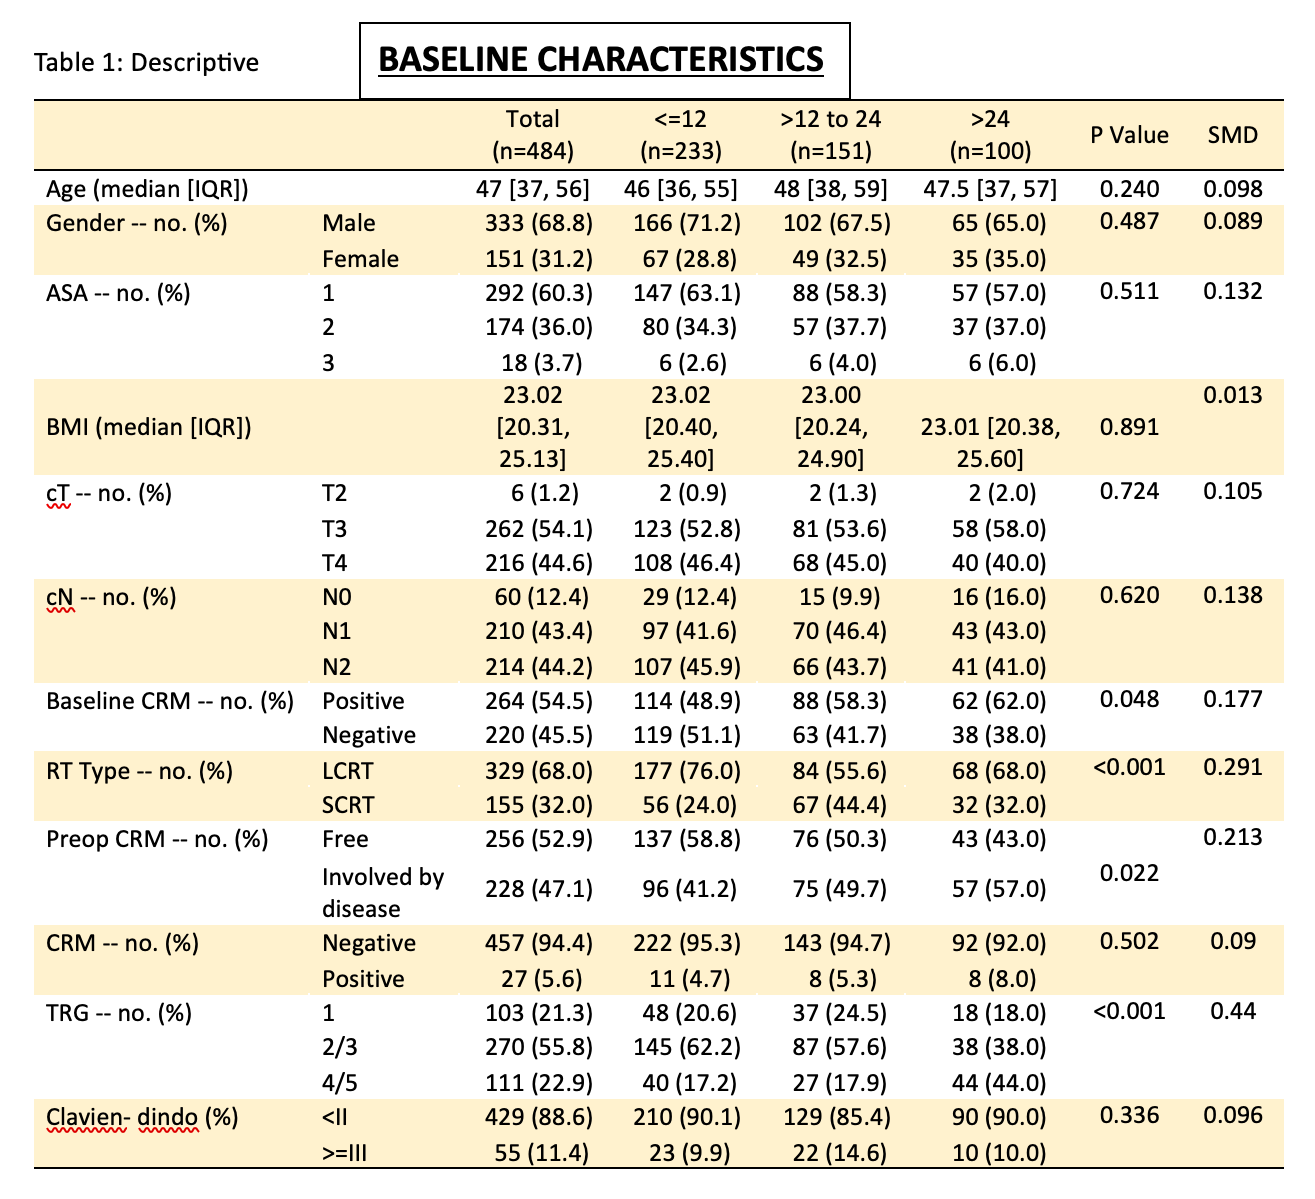
Task: Select the BMI P value 0.891 cell
Action: [x=1129, y=428]
